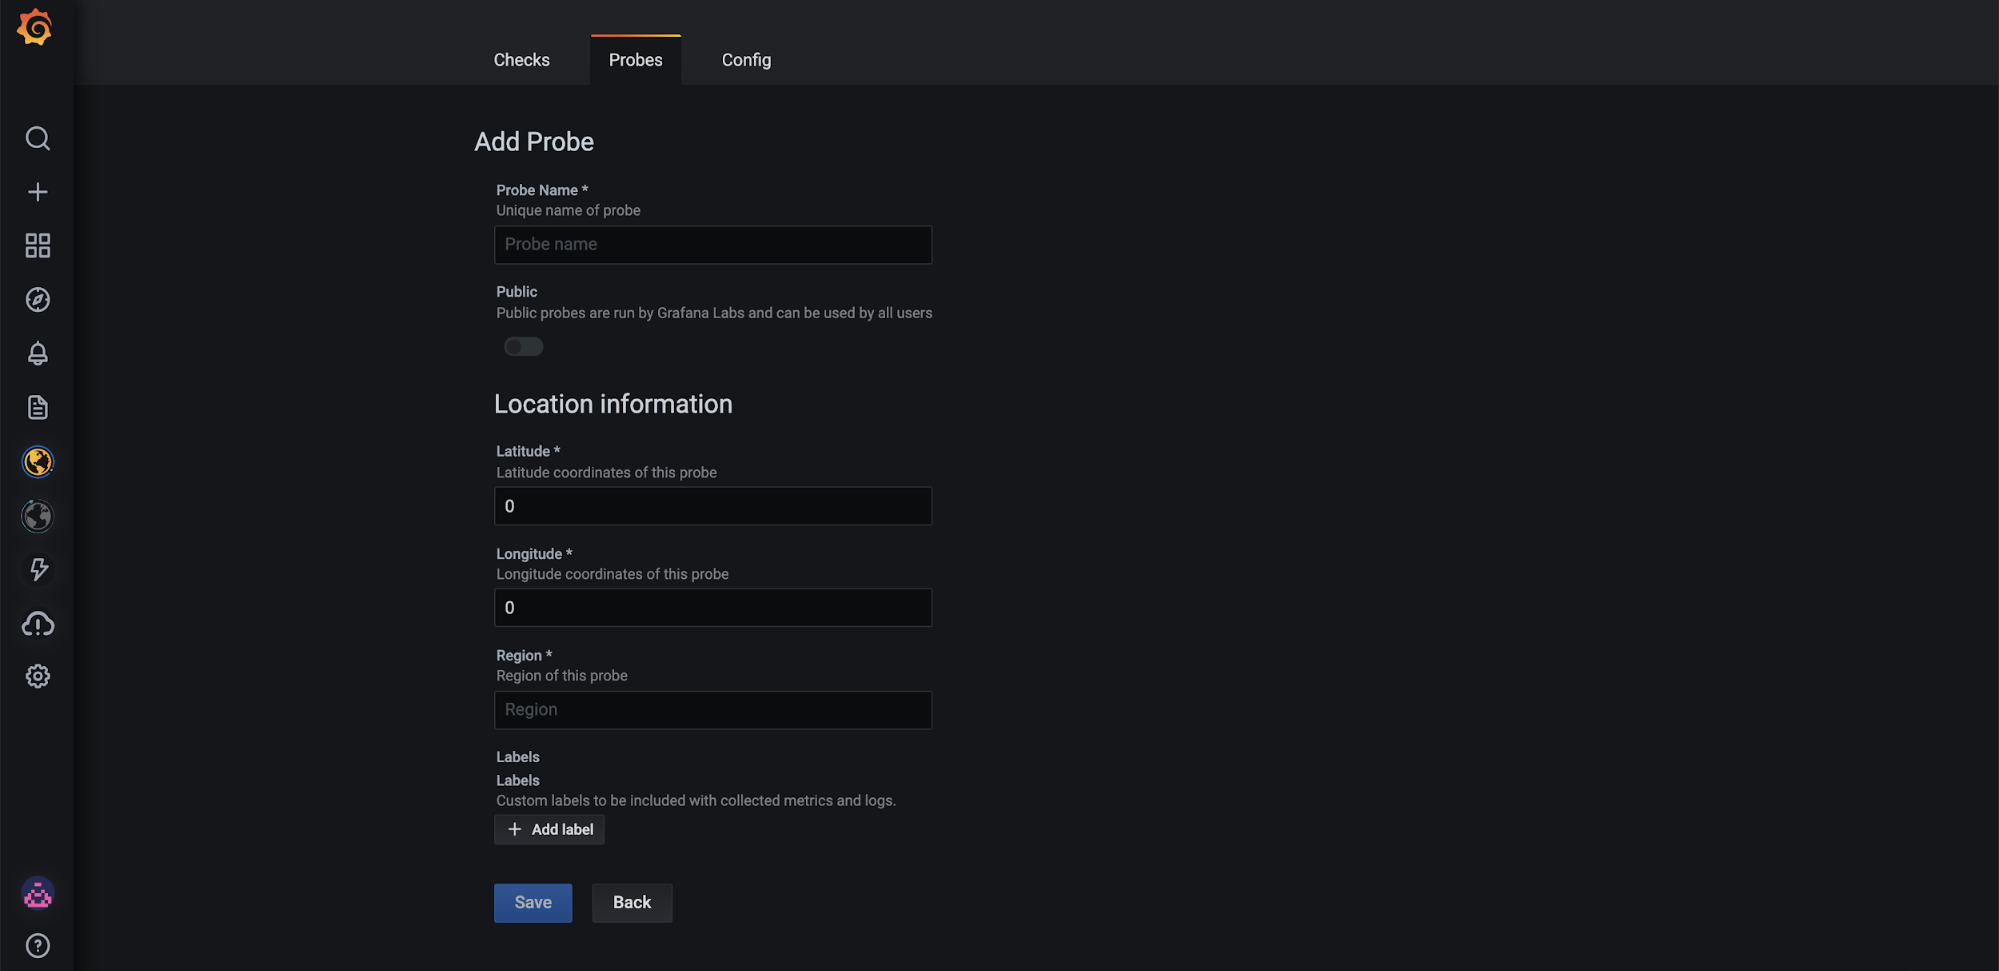Select the gray globe plugin icon
Viewport: 1999px width, 971px height.
click(x=38, y=516)
